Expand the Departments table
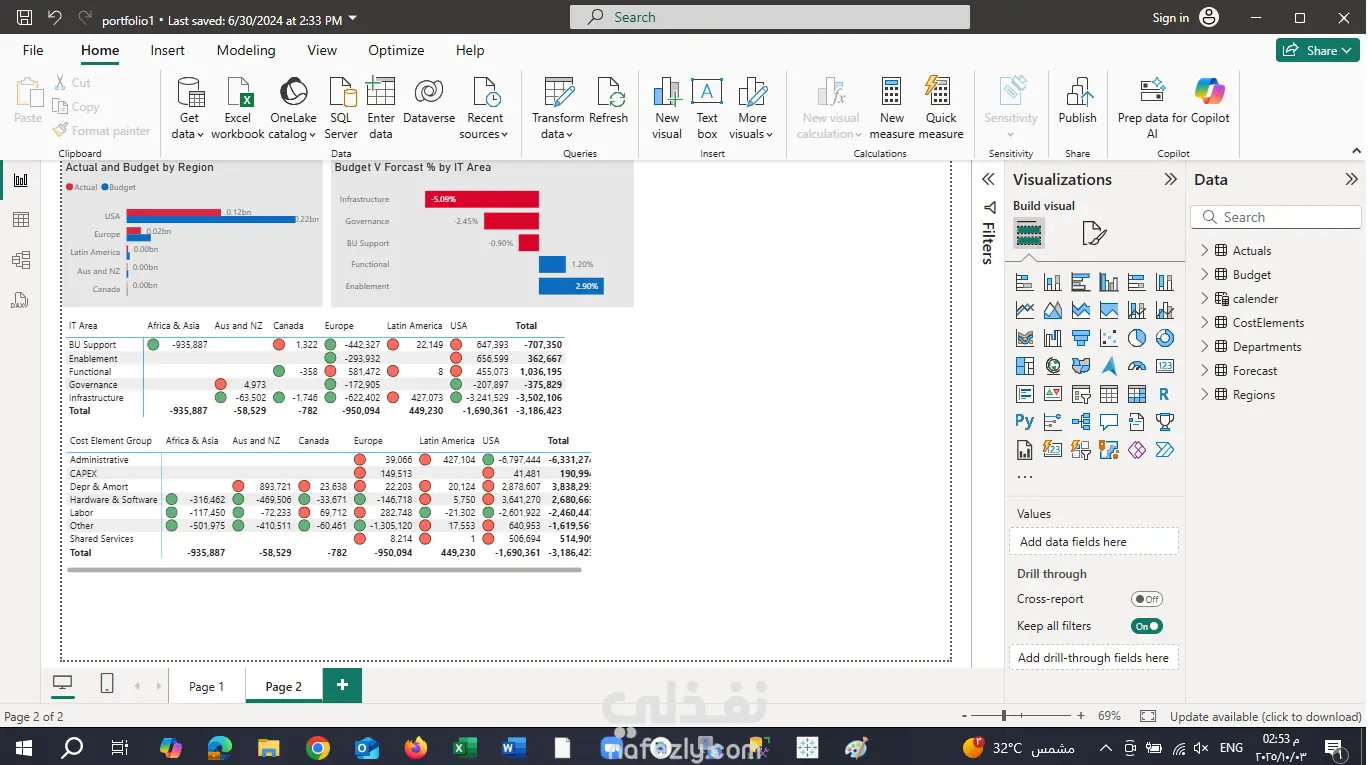1369x765 pixels. (1205, 346)
